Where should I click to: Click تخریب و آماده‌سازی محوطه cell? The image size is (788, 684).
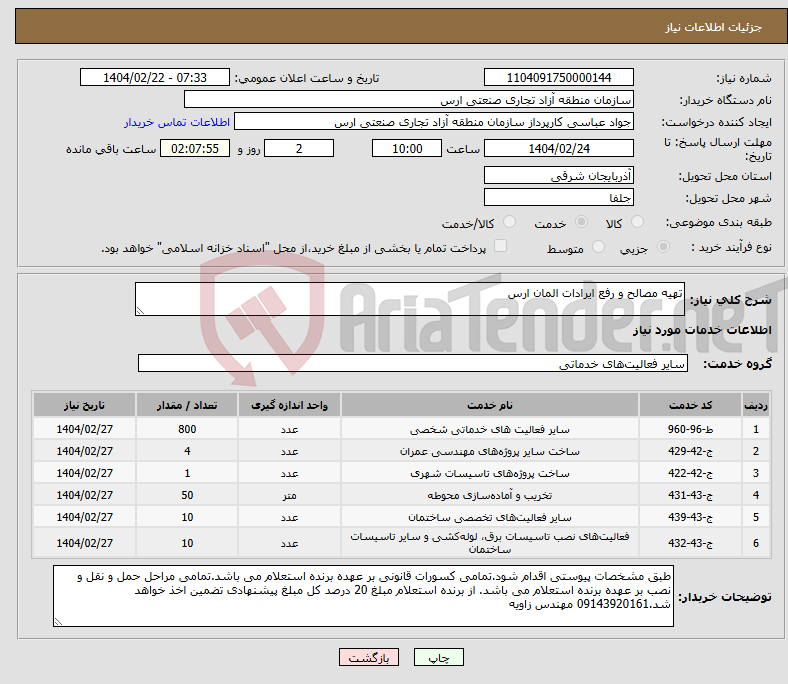(x=490, y=495)
